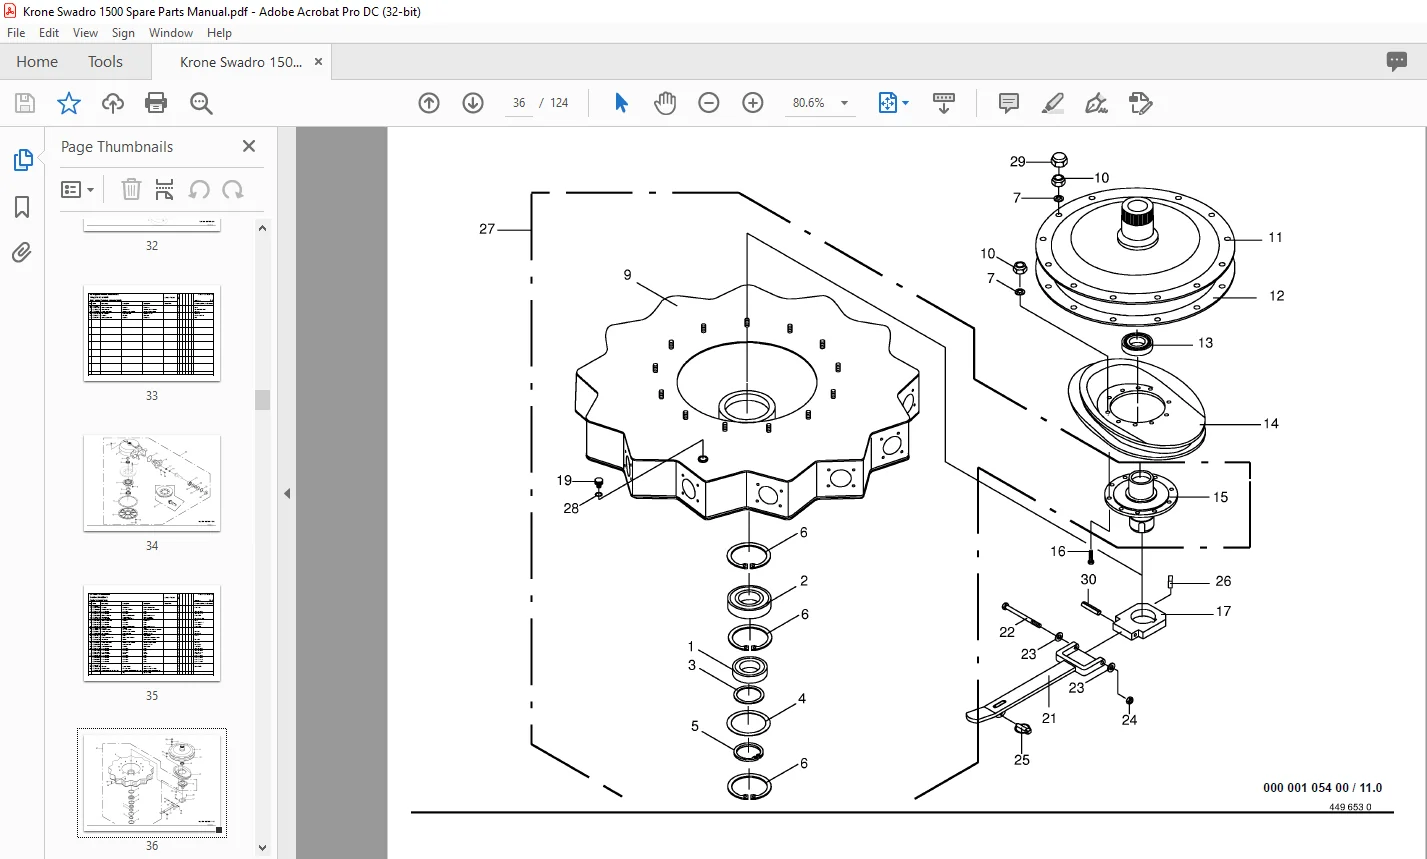This screenshot has width=1427, height=859.
Task: Select page 36 thumbnail
Action: [152, 783]
